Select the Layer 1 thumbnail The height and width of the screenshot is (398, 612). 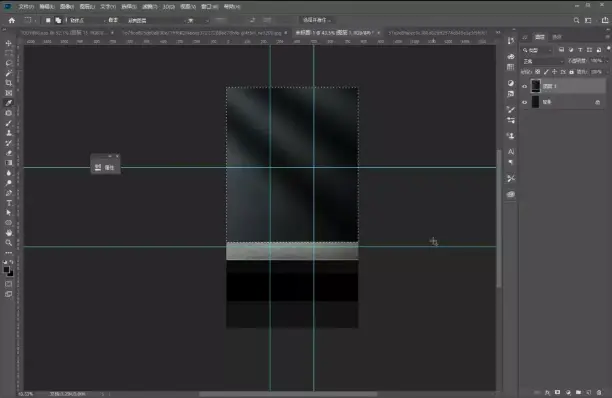536,86
